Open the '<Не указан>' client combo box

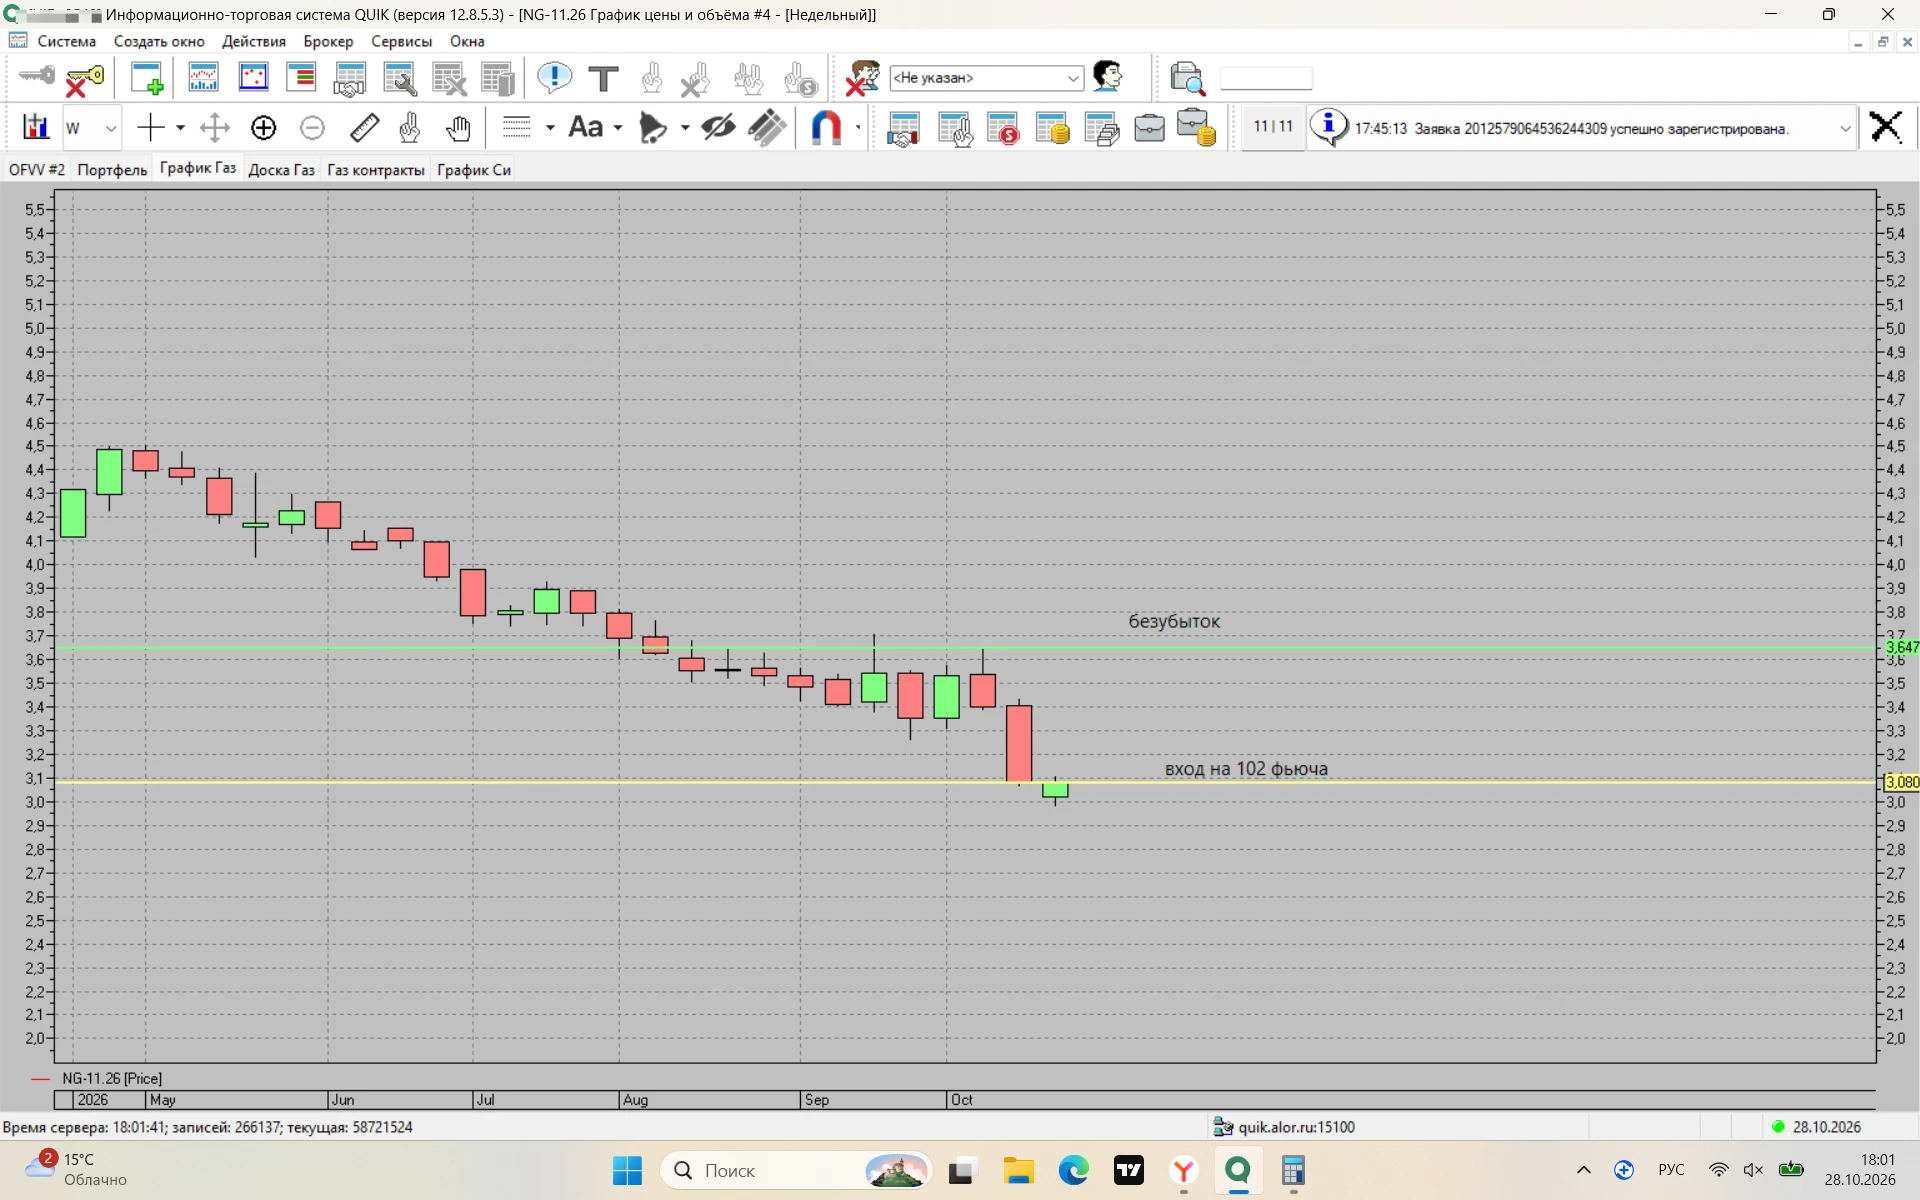click(986, 78)
